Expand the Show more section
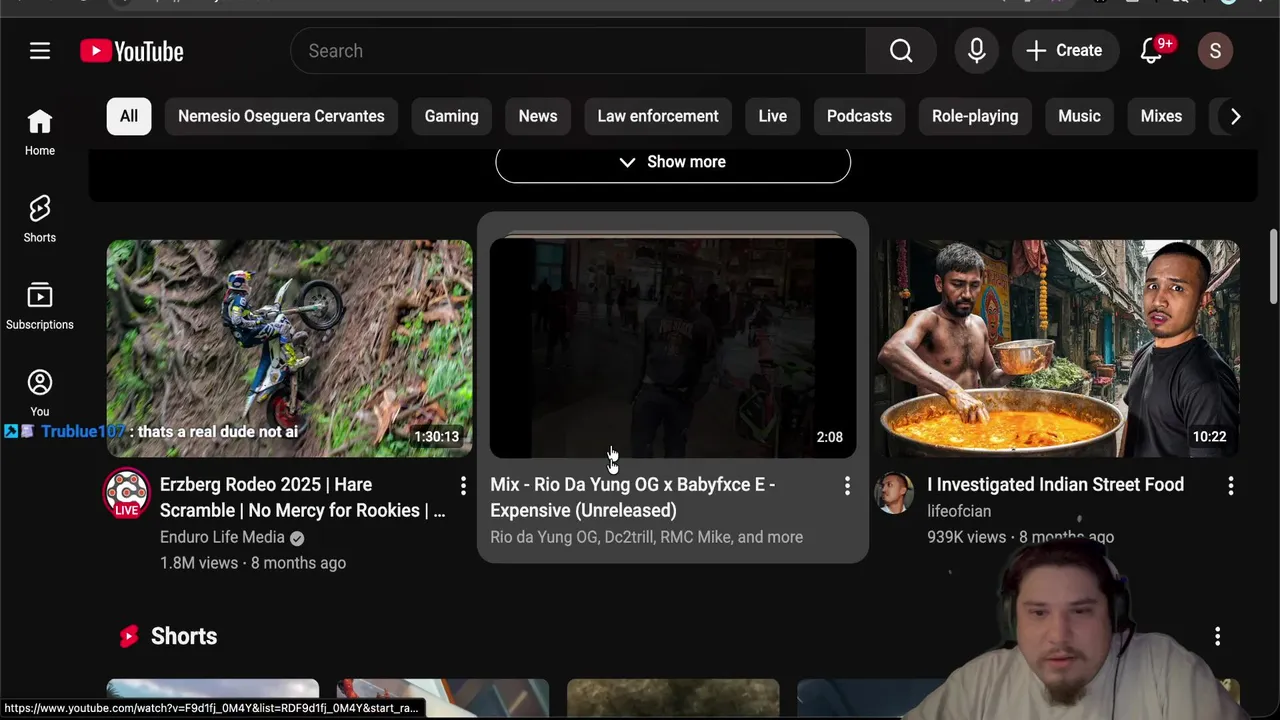 point(673,162)
